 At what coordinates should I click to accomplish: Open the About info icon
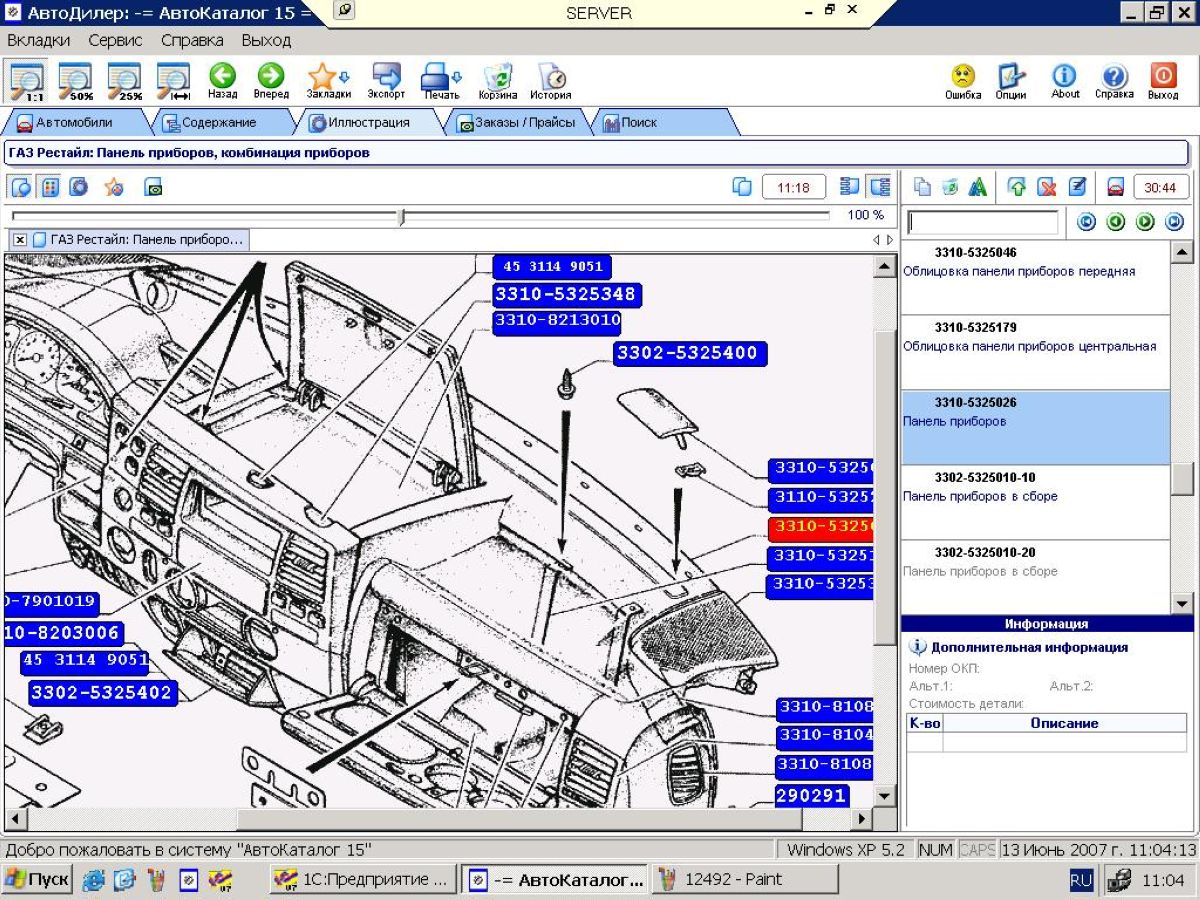pos(1065,81)
